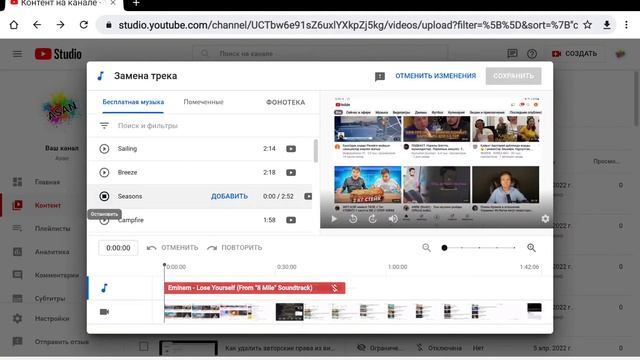Select the Campfire track row
The image size is (640, 360).
(200, 220)
